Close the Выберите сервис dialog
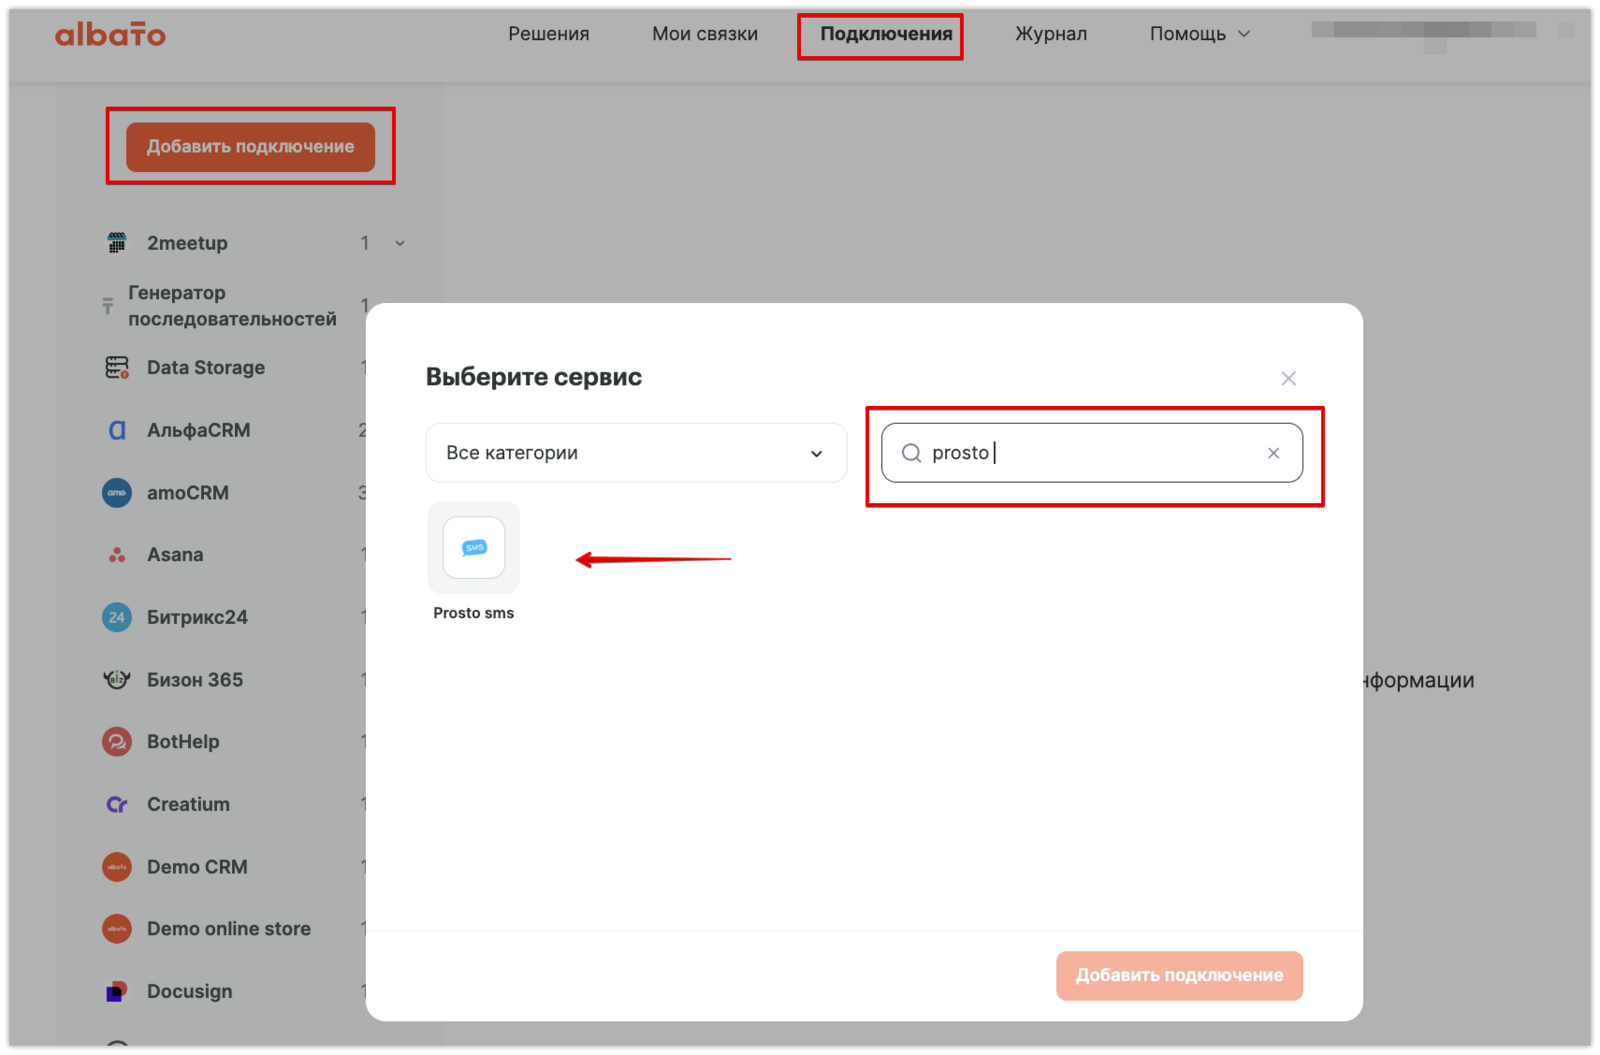 coord(1288,378)
